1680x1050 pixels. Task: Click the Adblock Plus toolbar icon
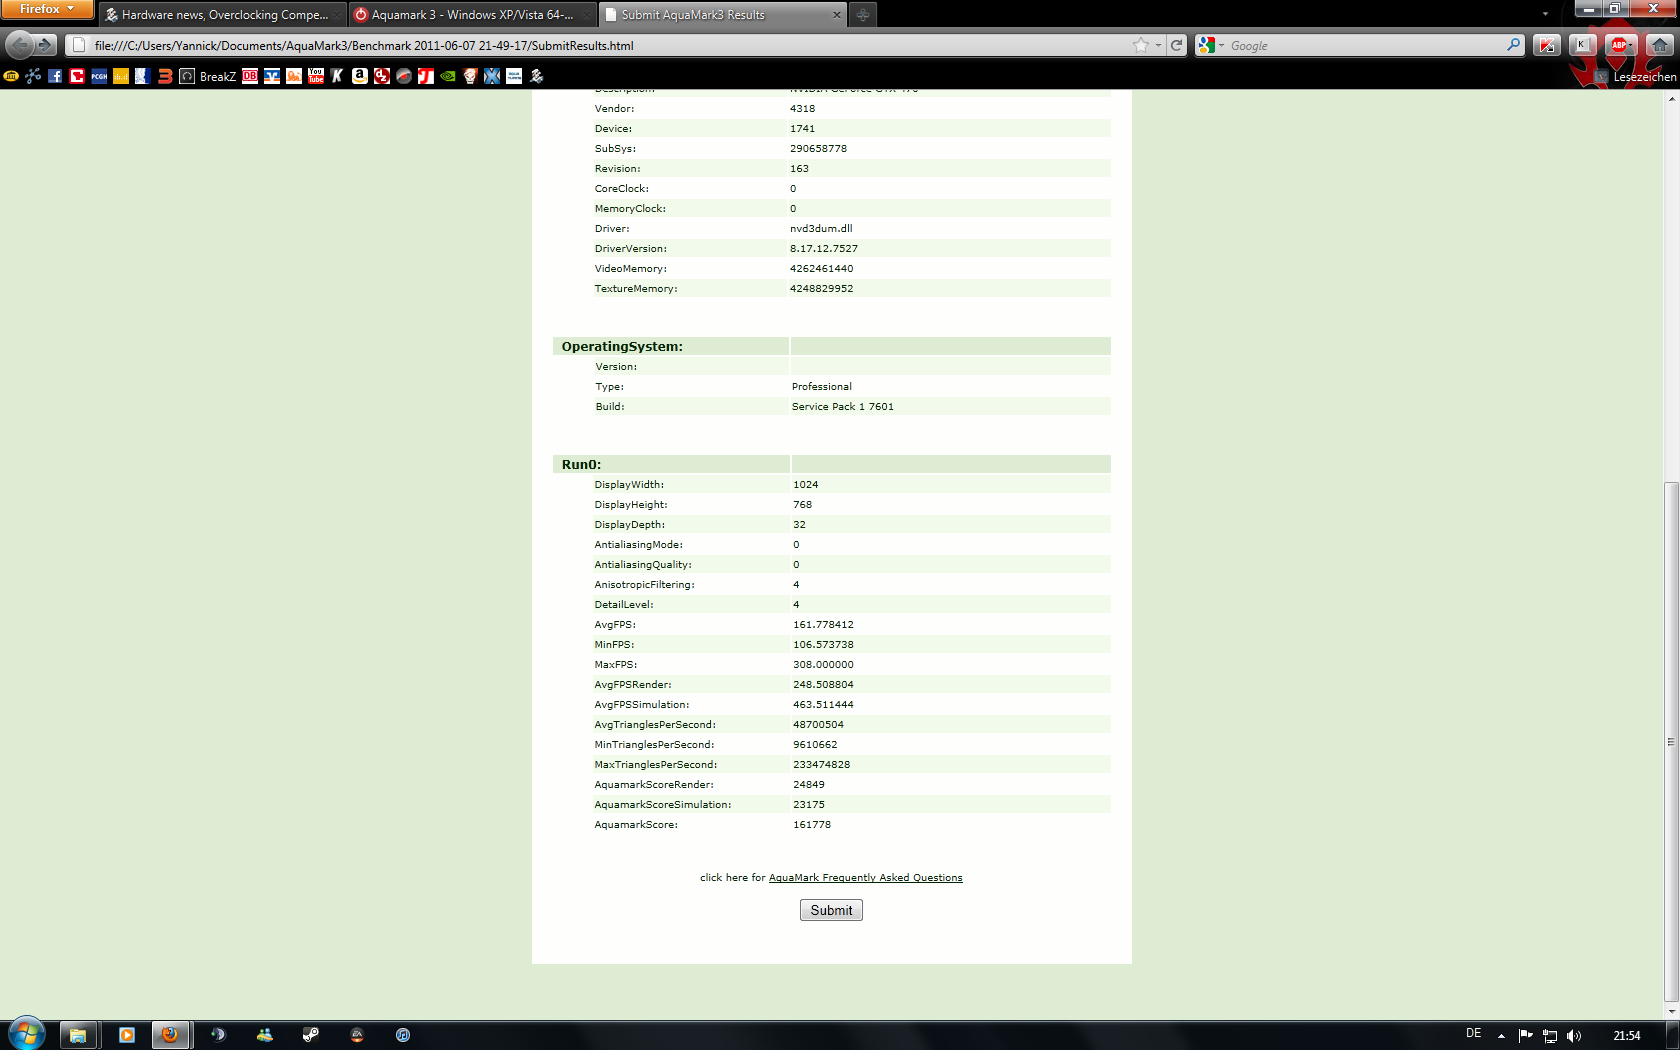click(1617, 45)
